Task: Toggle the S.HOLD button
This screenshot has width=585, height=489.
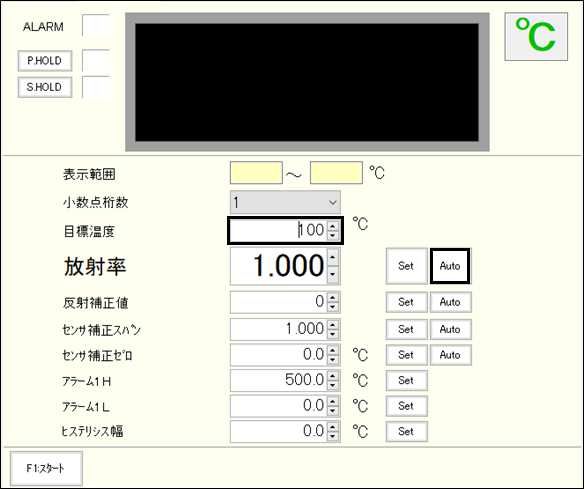Action: click(x=45, y=87)
